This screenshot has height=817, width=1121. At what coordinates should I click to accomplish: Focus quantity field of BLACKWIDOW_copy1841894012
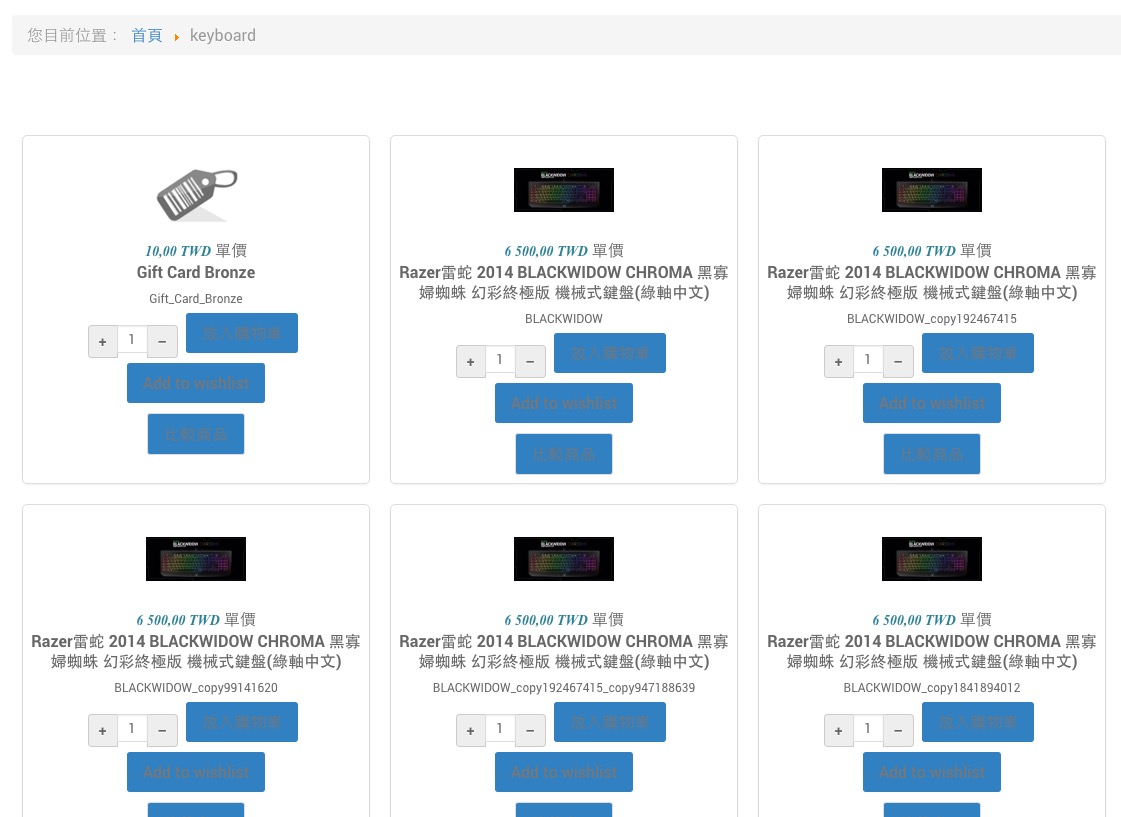(x=868, y=728)
